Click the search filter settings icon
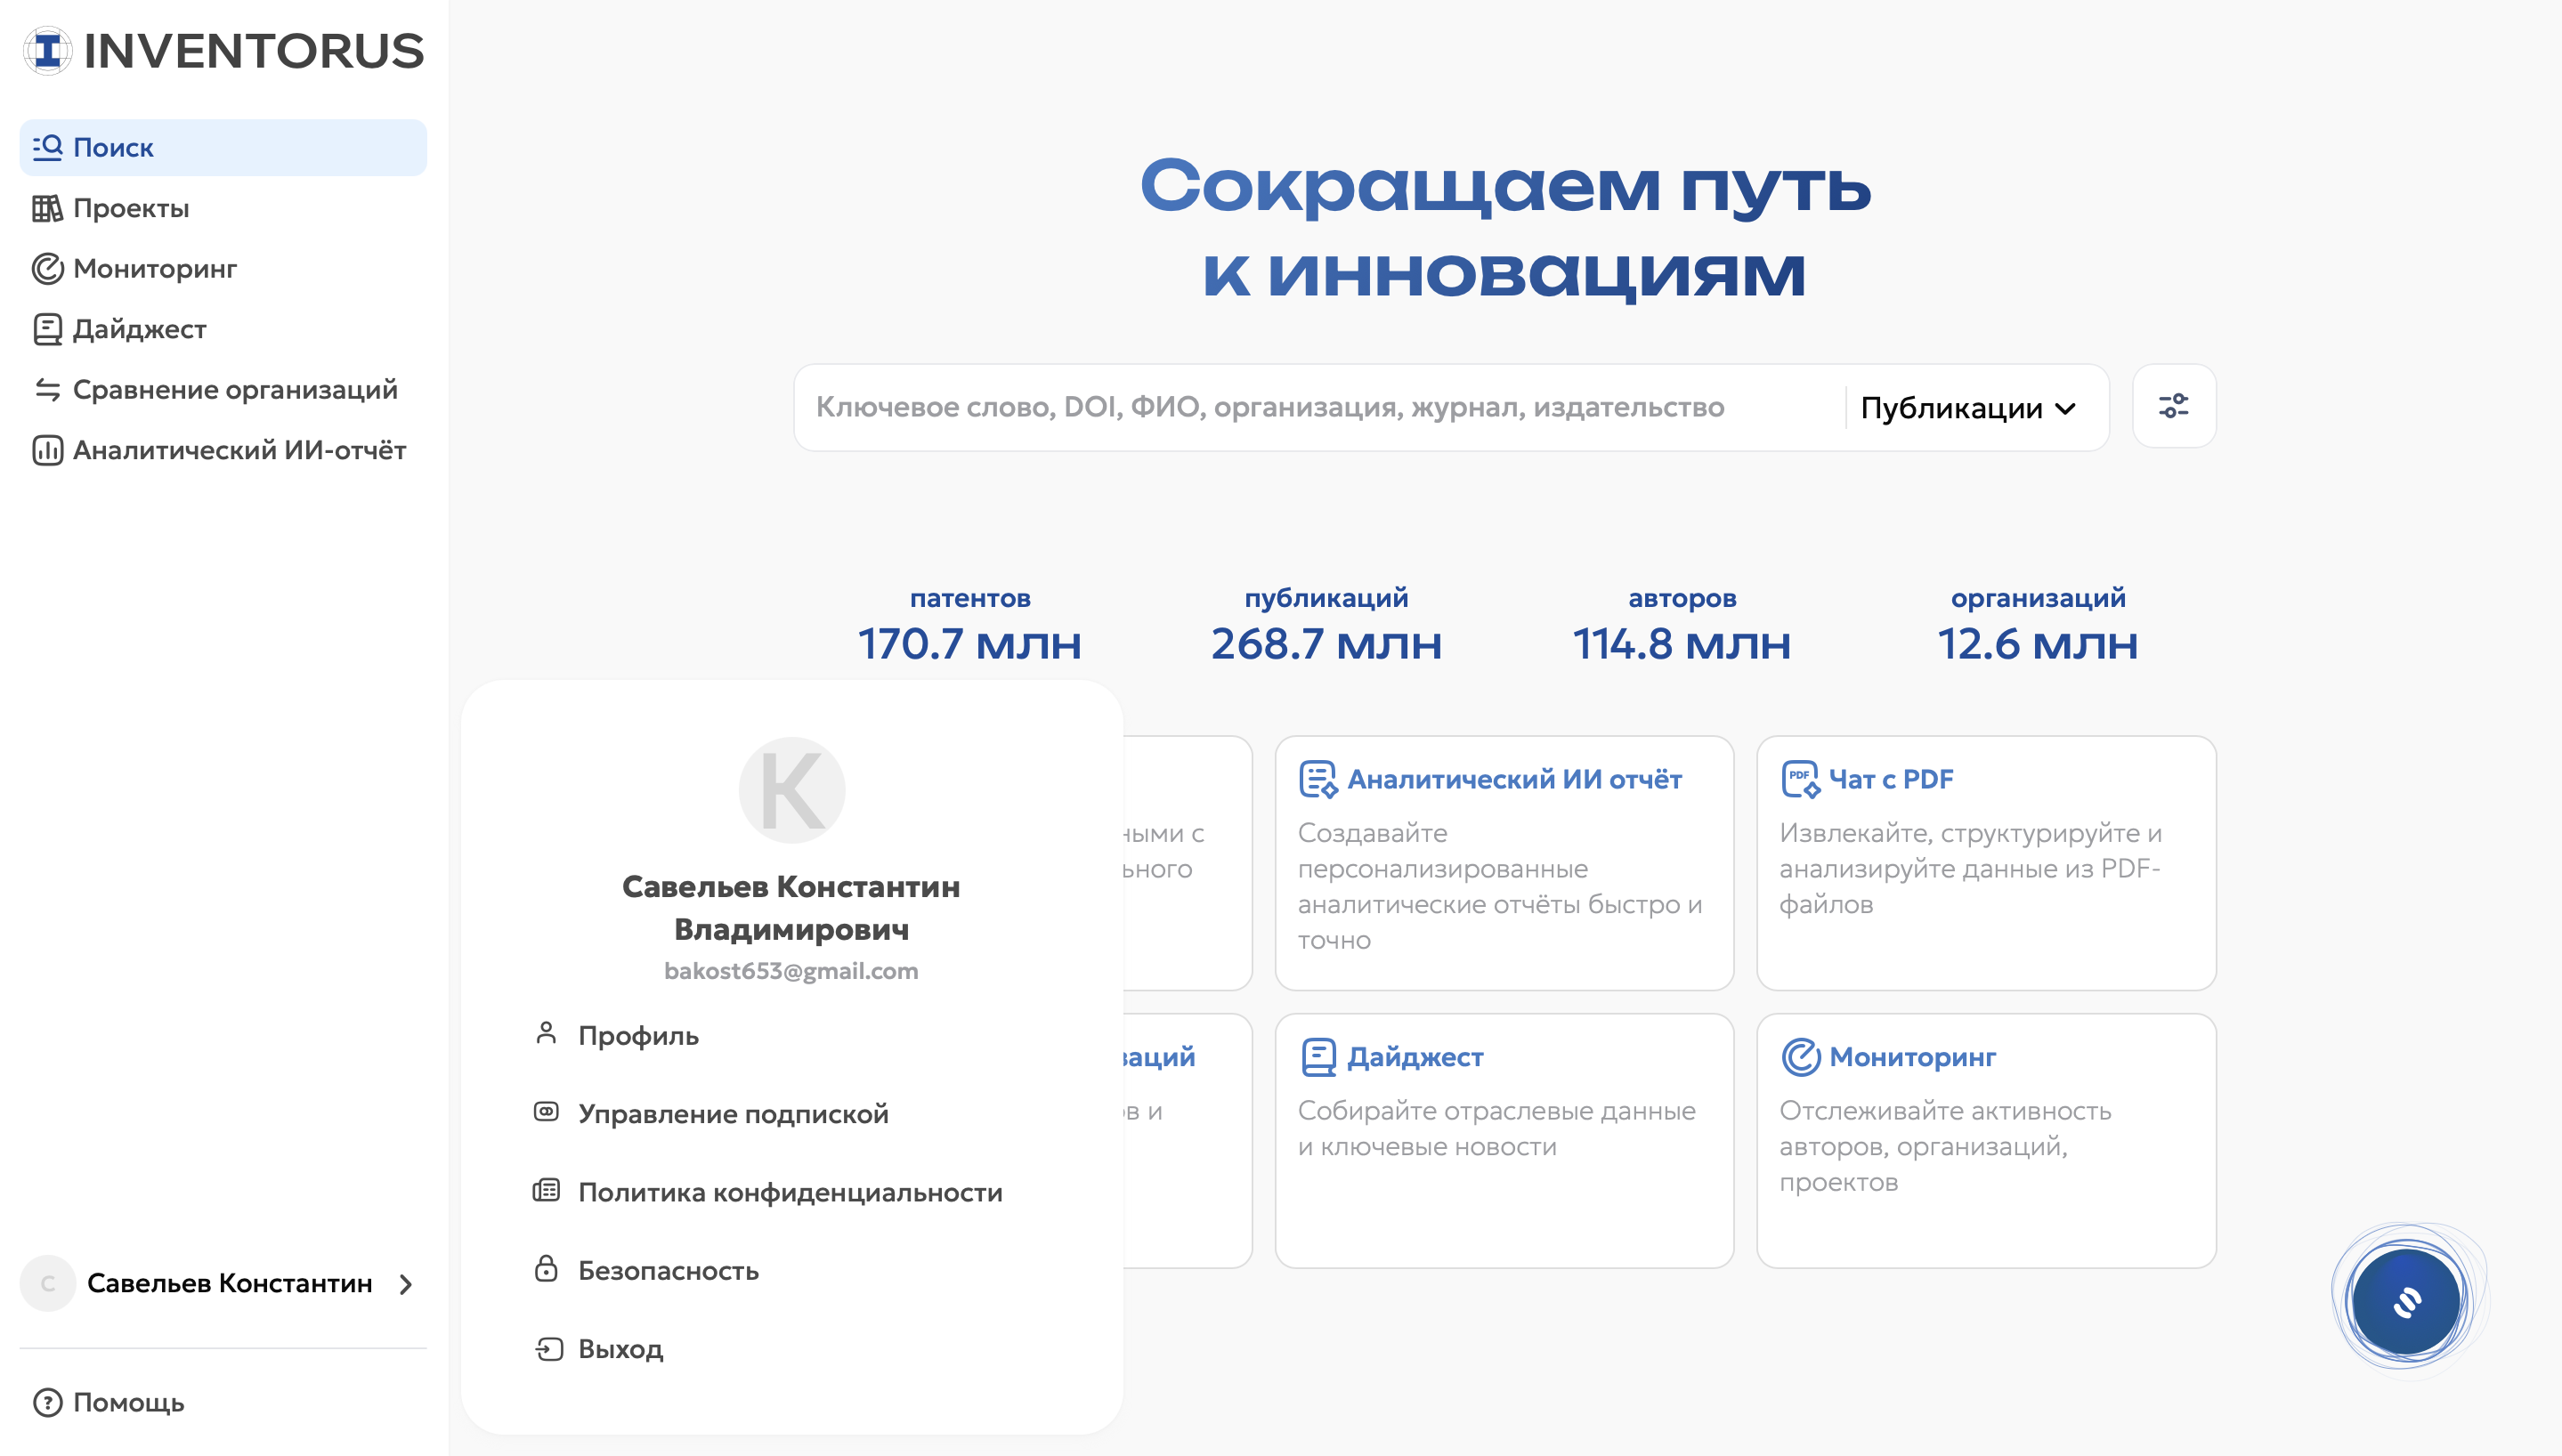The height and width of the screenshot is (1456, 2562). 2173,406
